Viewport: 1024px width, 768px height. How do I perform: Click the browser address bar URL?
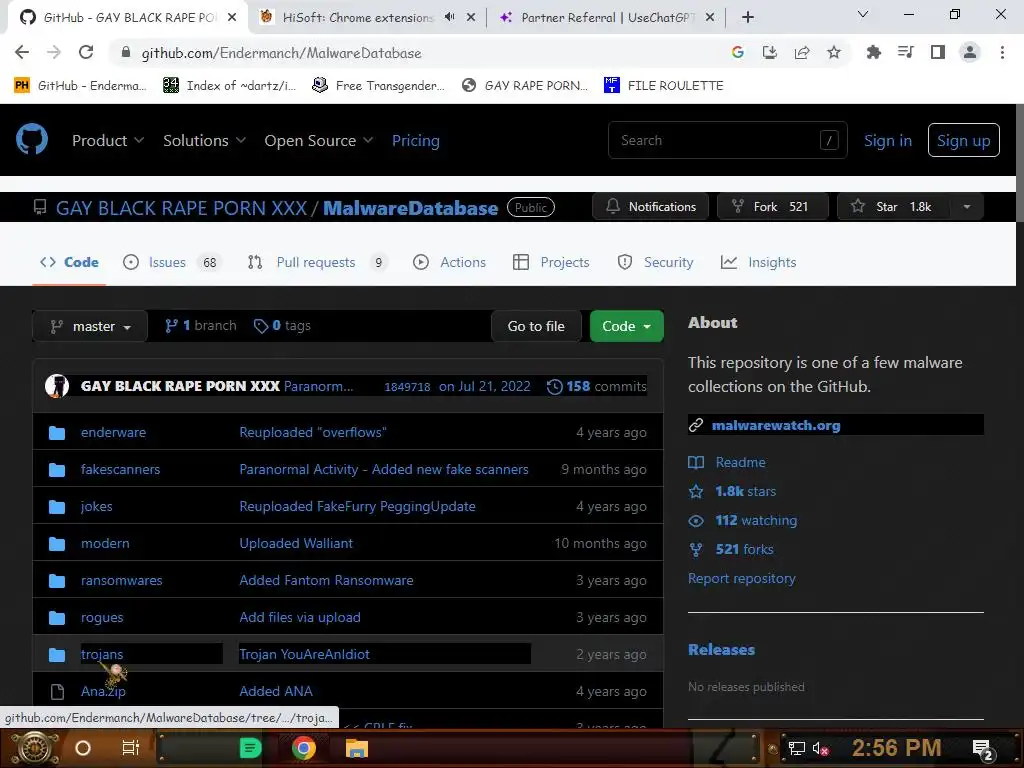pos(281,53)
